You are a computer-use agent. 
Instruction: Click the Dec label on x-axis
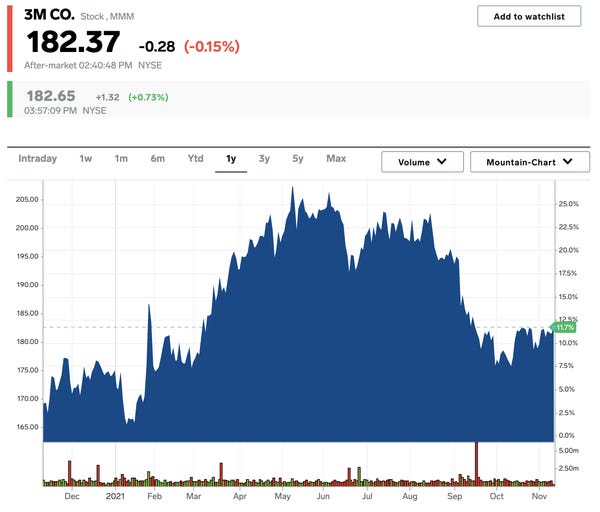pos(72,496)
